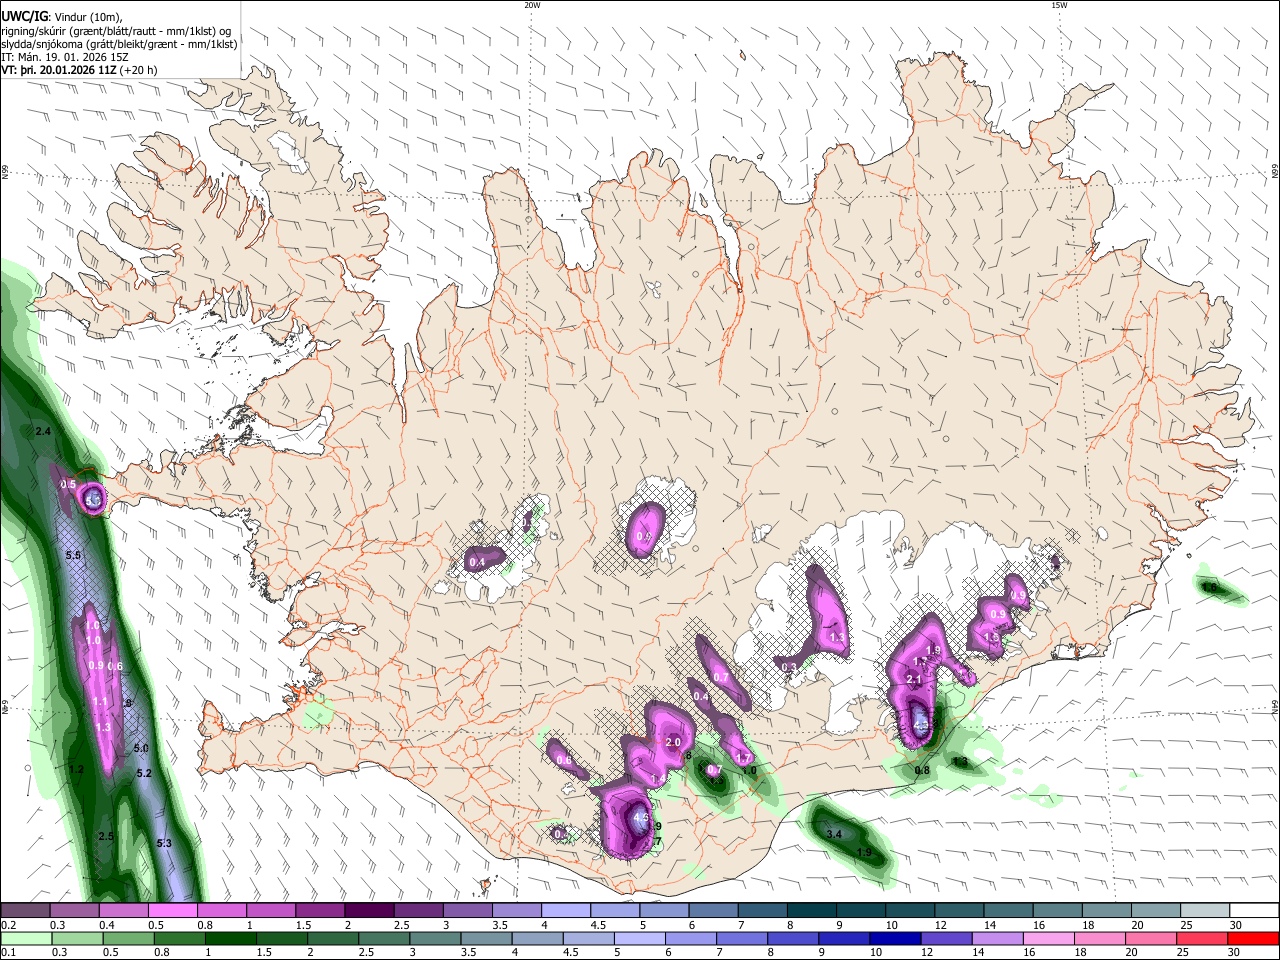Image resolution: width=1280 pixels, height=960 pixels.
Task: Click the '15W' longitude label
Action: pos(1058,5)
